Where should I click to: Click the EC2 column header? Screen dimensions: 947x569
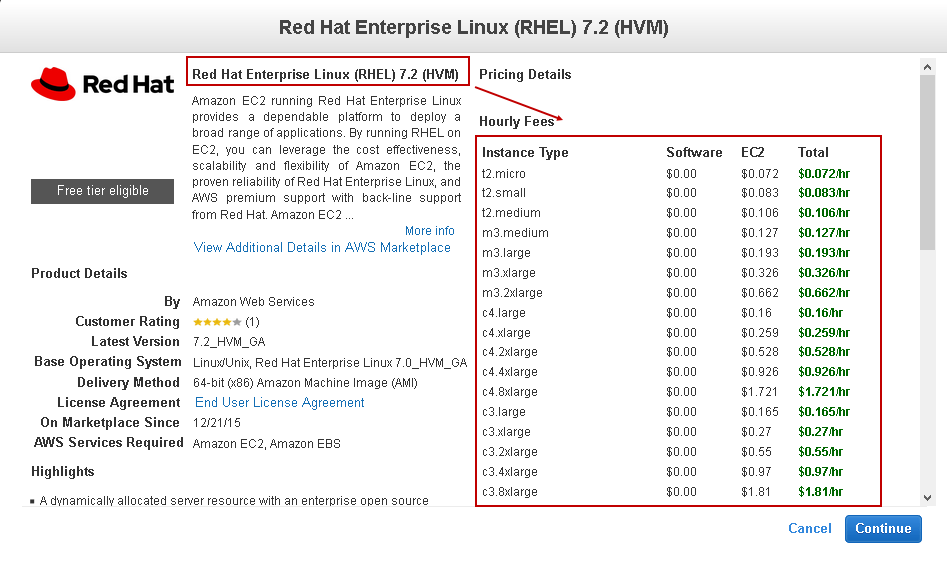[753, 153]
